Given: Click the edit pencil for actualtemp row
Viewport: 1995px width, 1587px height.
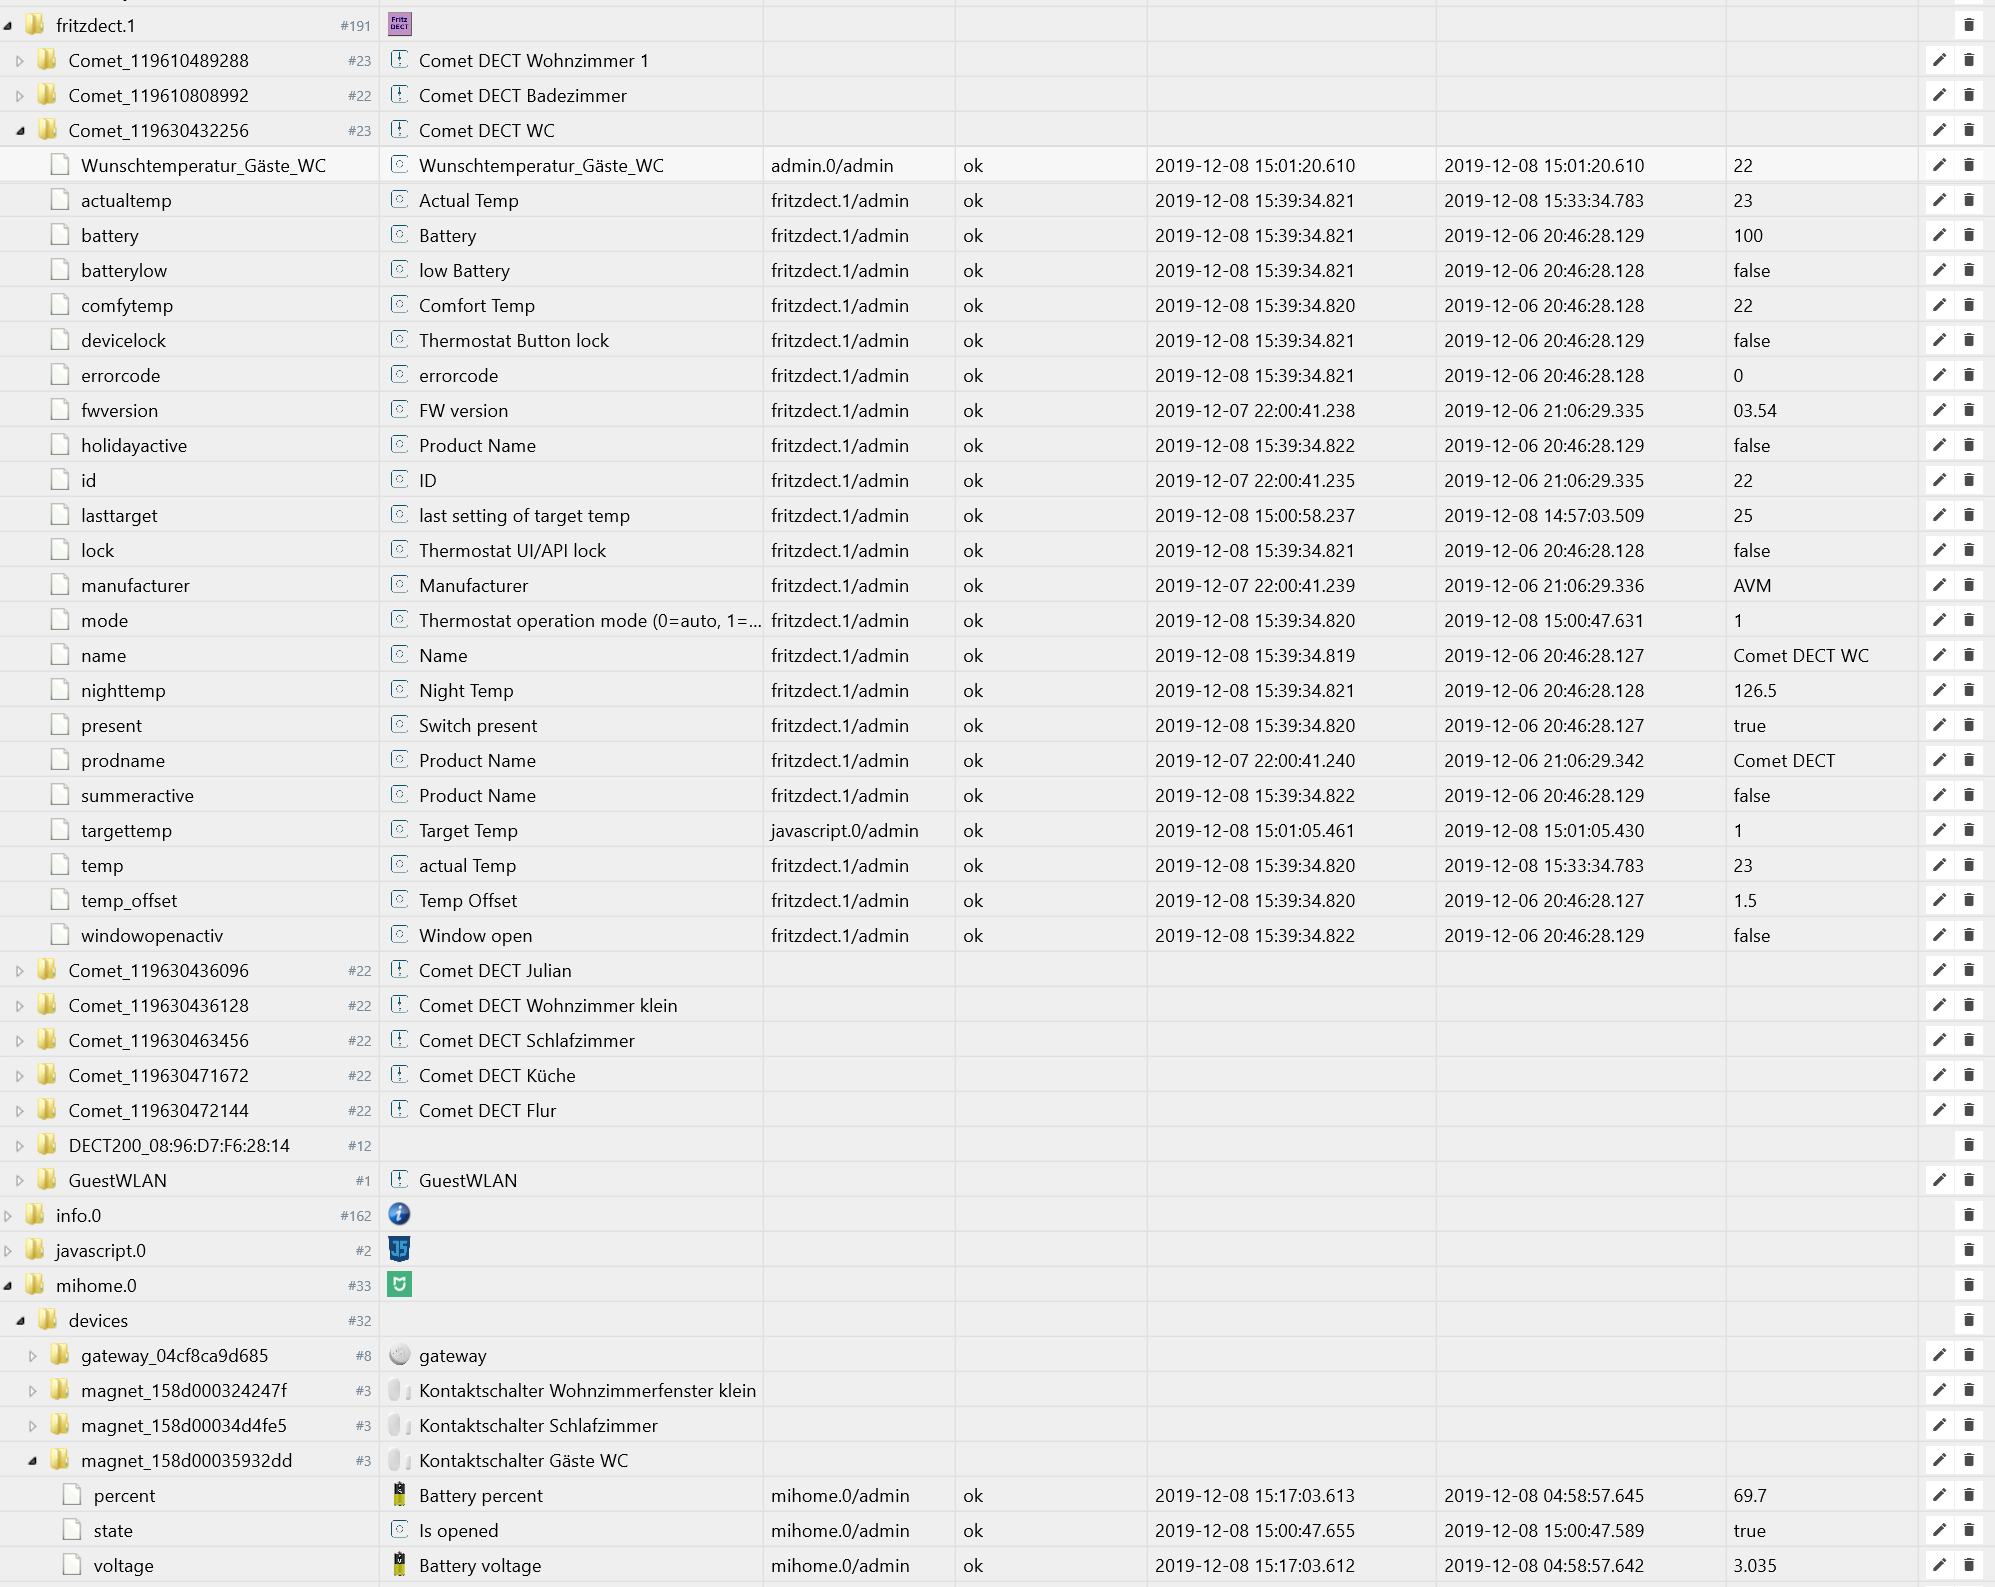Looking at the screenshot, I should 1938,200.
